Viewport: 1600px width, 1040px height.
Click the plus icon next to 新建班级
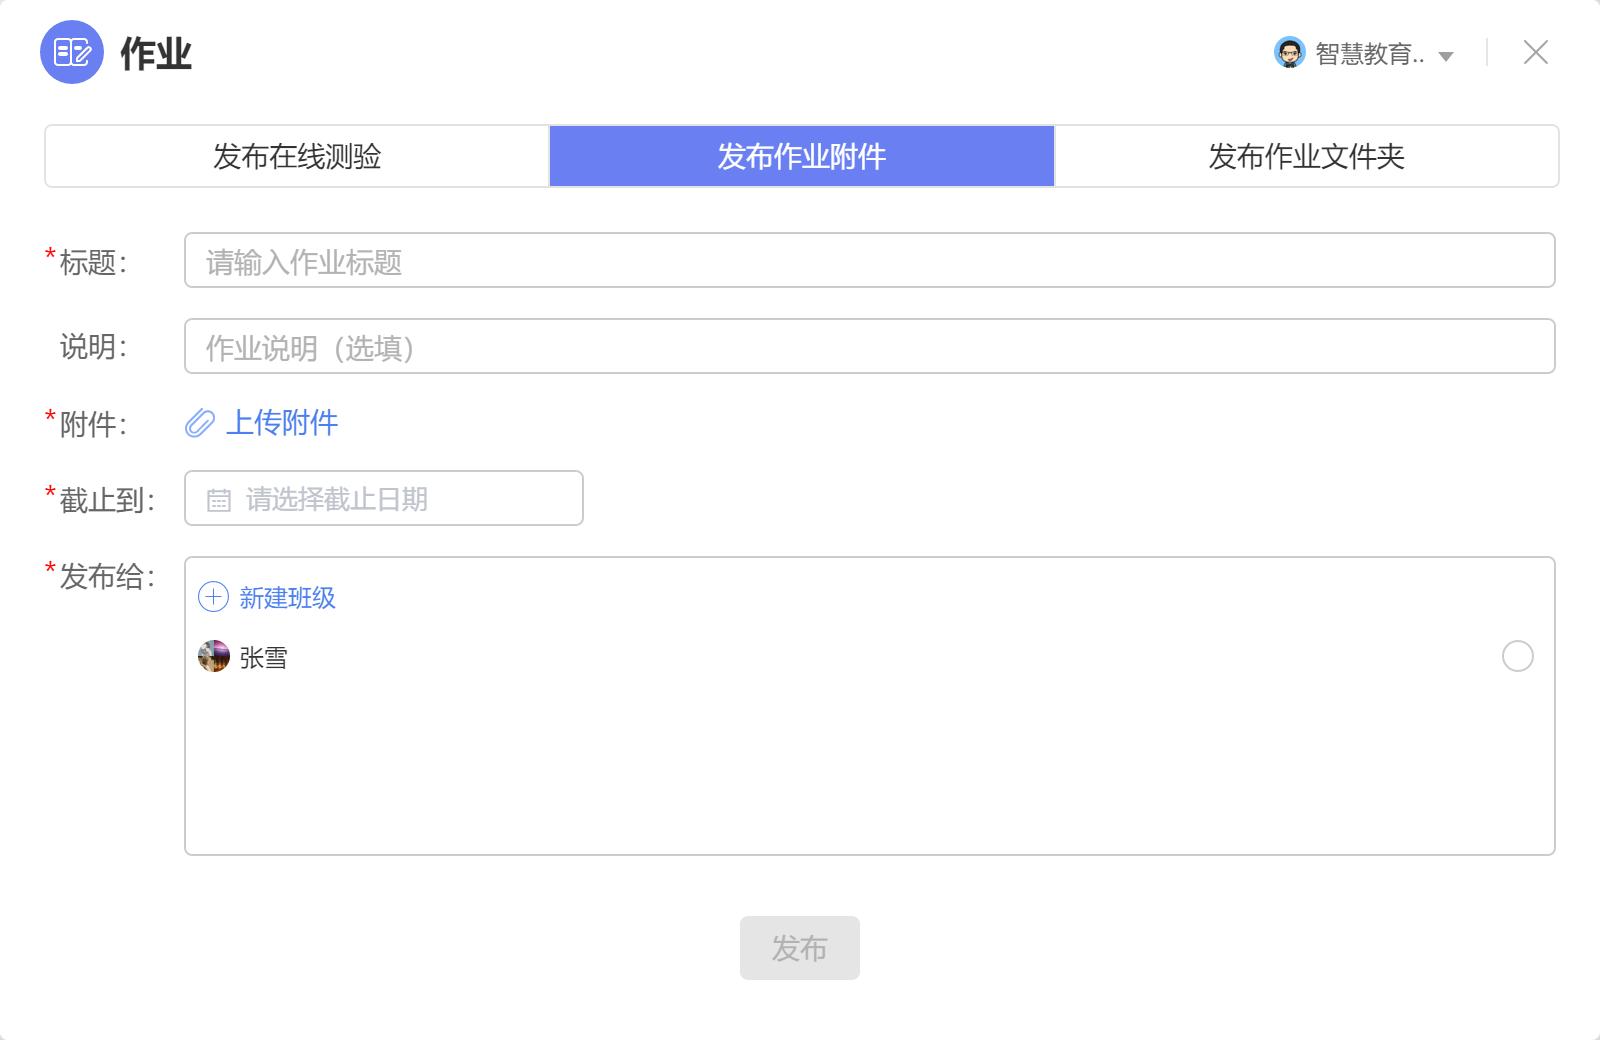tap(212, 598)
